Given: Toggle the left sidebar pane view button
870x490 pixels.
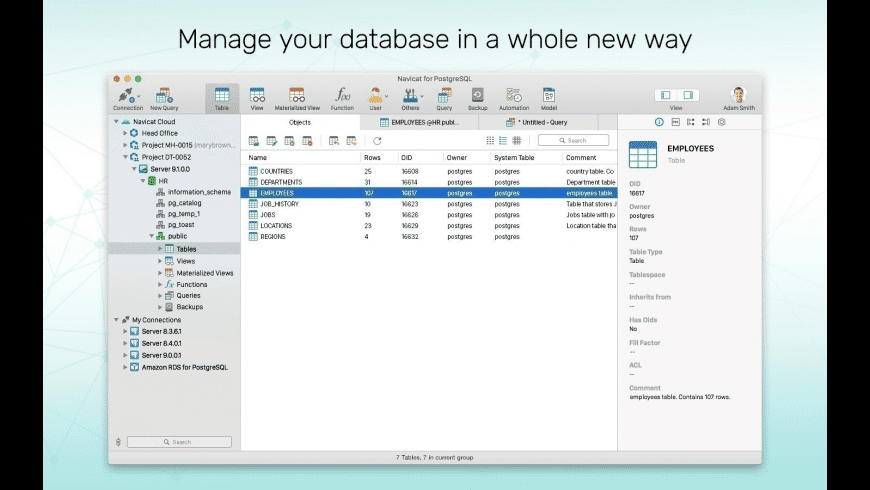Looking at the screenshot, I should click(666, 95).
